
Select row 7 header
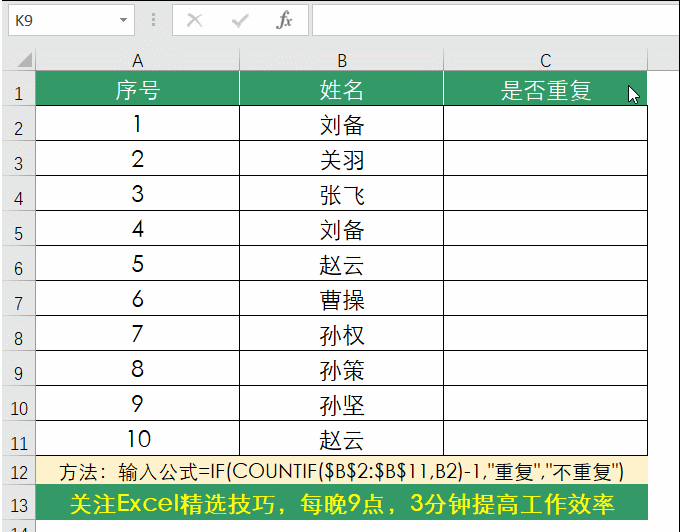click(x=19, y=299)
